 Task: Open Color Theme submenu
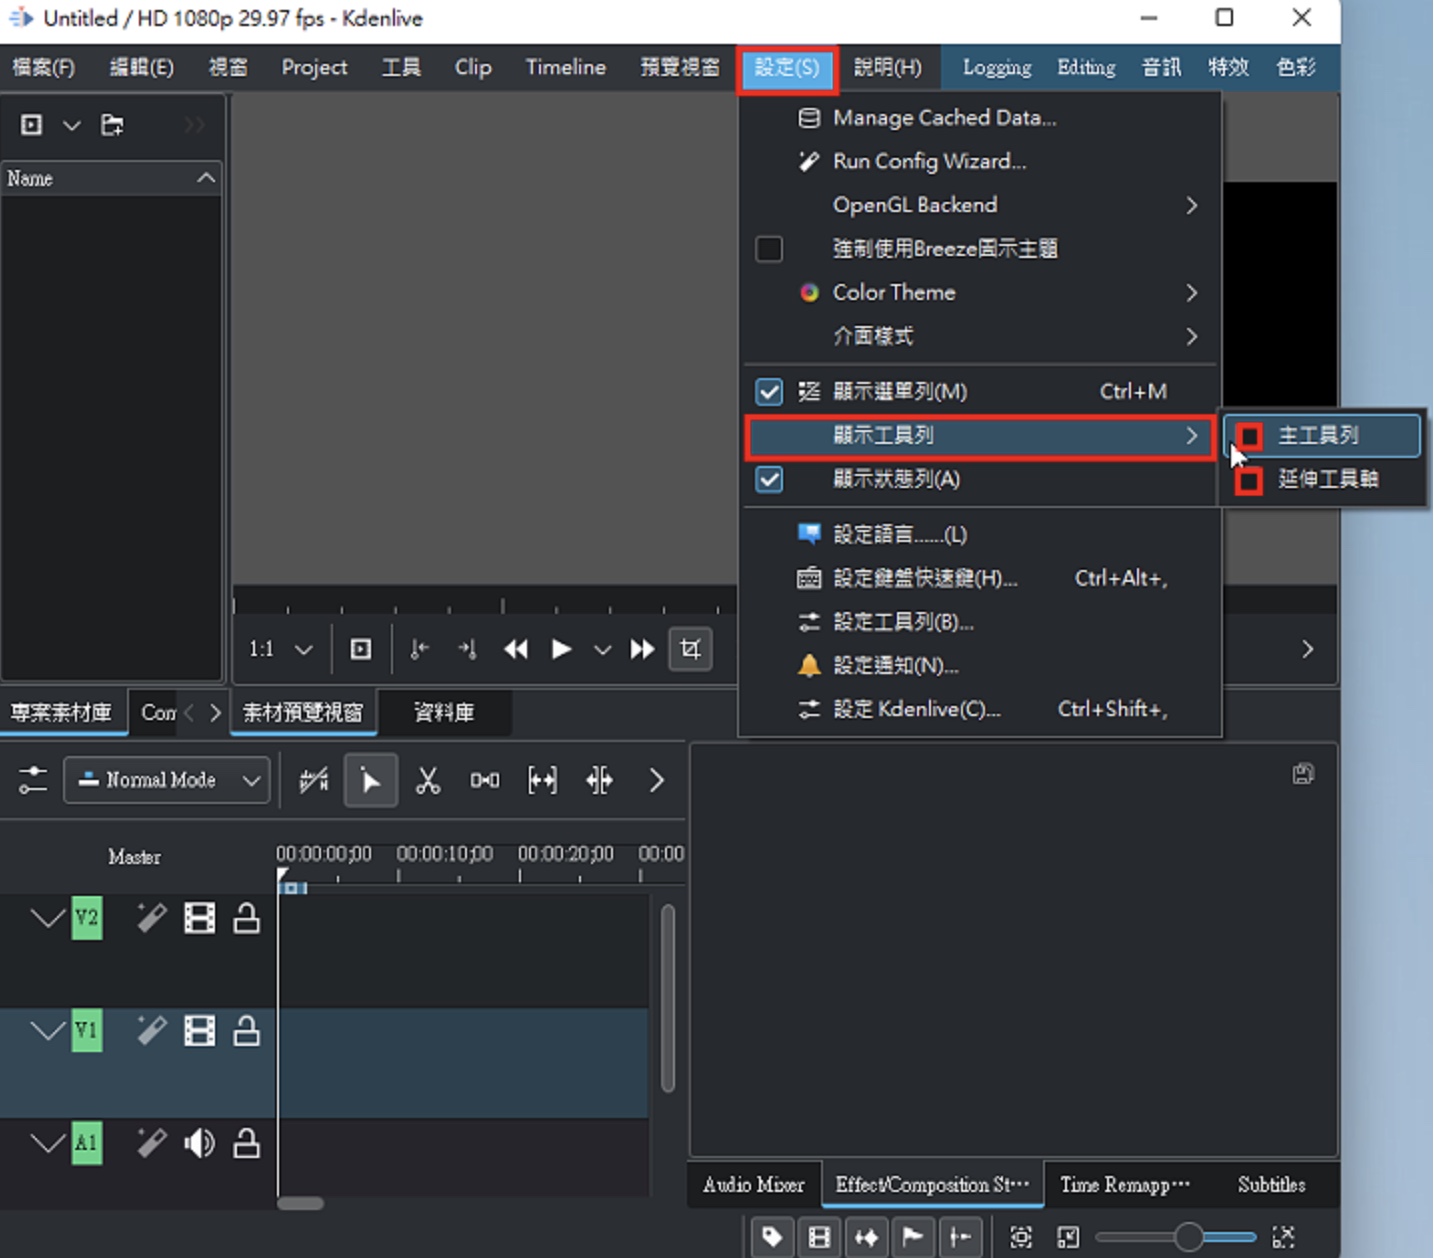click(x=980, y=293)
